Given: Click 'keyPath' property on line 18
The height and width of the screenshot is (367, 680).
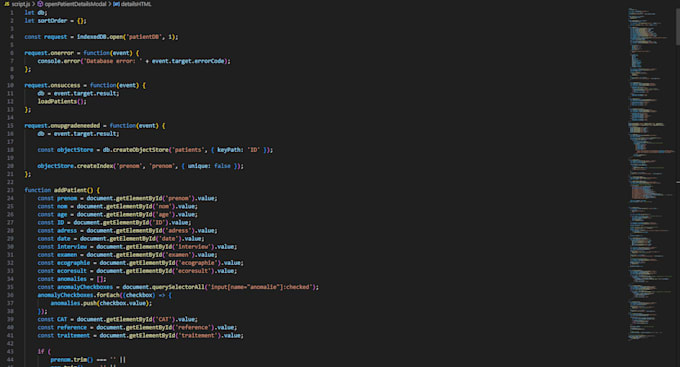Looking at the screenshot, I should 229,150.
